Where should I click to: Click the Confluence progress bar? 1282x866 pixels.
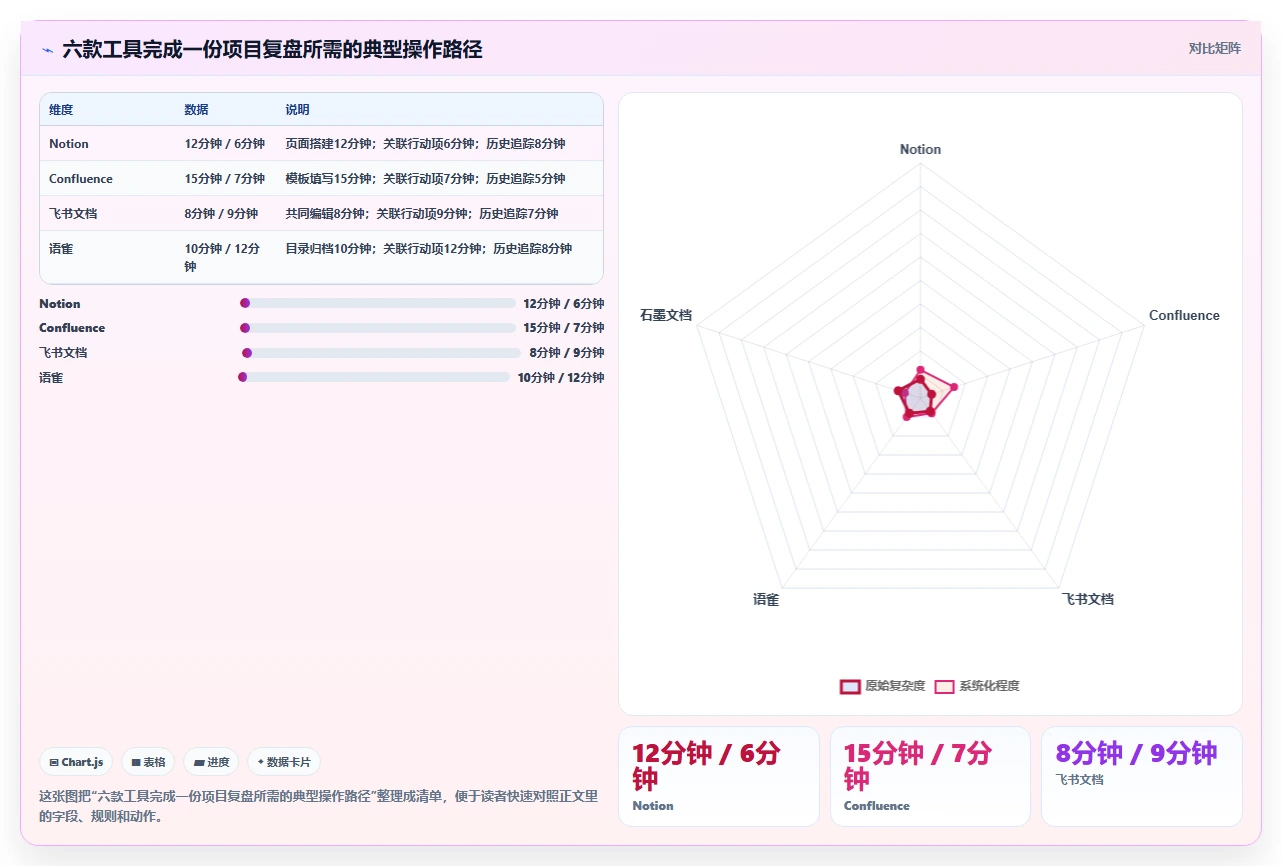point(378,328)
